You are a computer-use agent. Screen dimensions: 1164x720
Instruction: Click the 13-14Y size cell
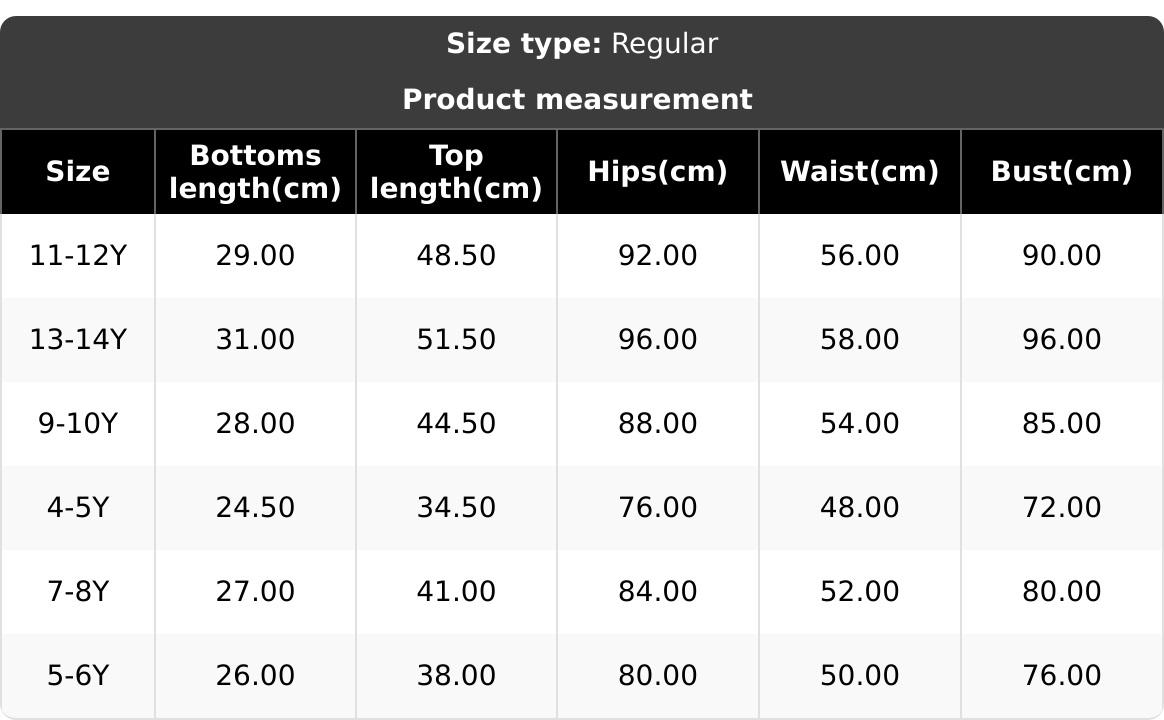click(x=78, y=340)
